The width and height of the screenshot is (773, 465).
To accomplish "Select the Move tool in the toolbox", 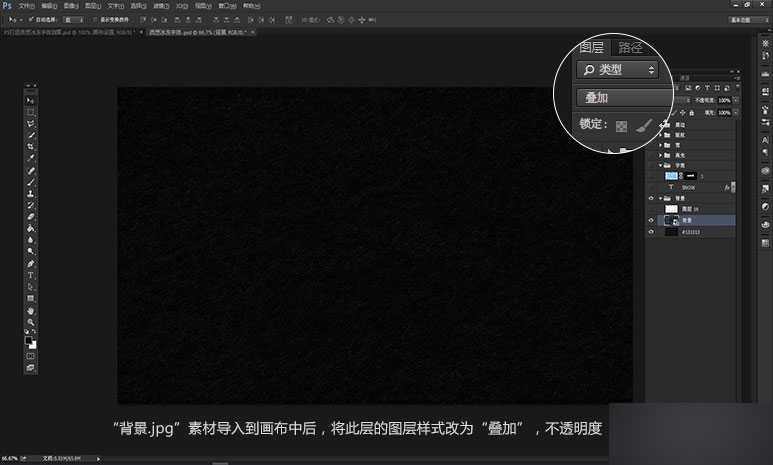I will (31, 100).
